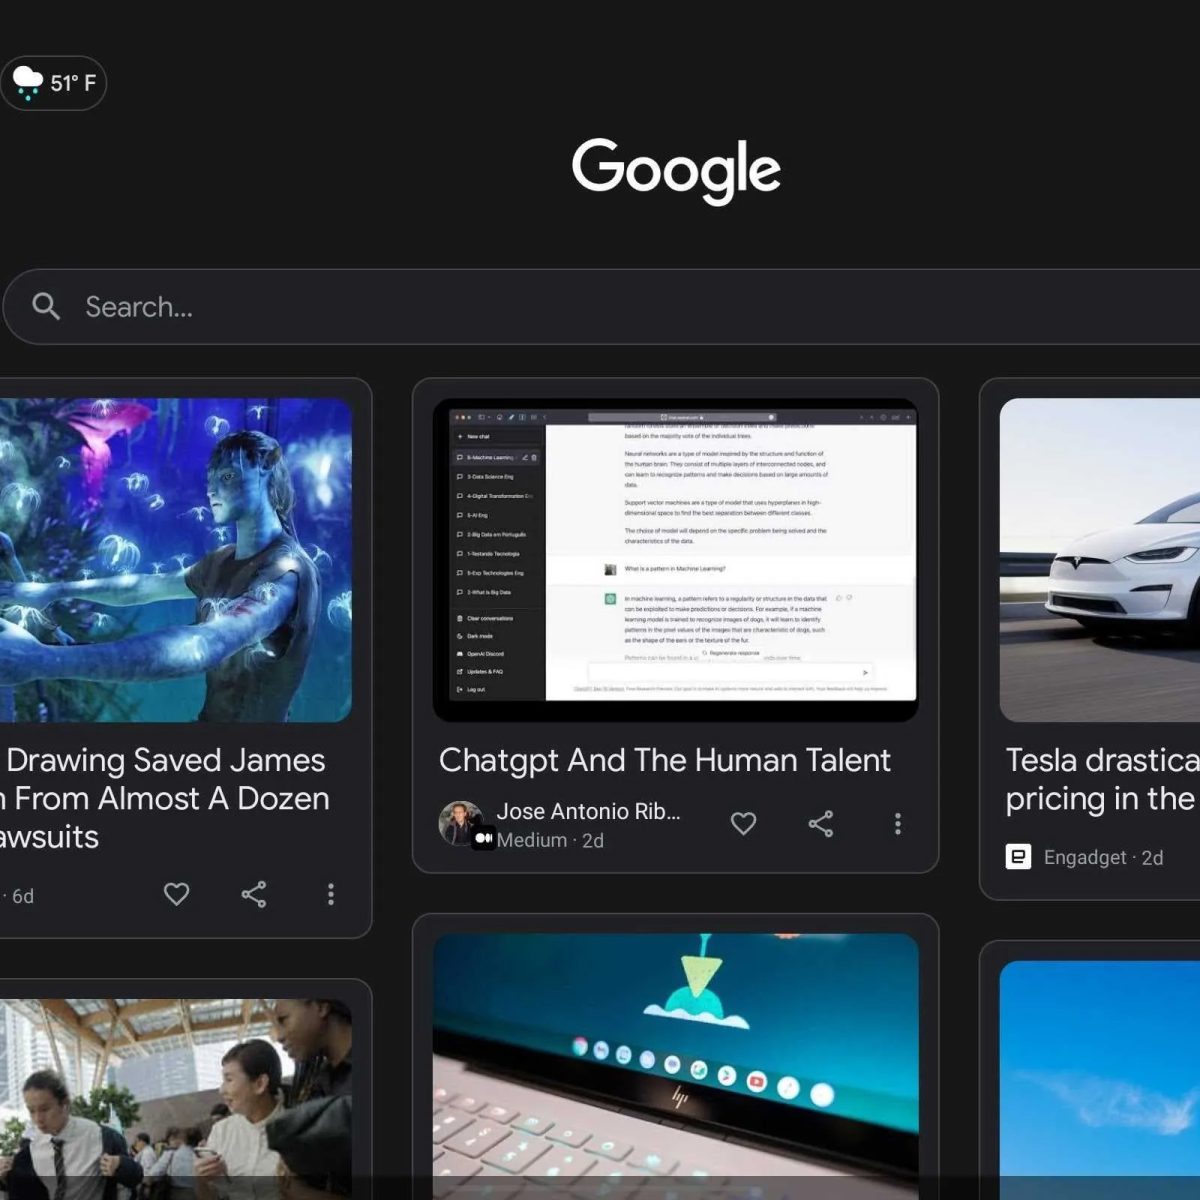Share the James Cameron drawing article
Image resolution: width=1200 pixels, height=1200 pixels.
coord(254,894)
